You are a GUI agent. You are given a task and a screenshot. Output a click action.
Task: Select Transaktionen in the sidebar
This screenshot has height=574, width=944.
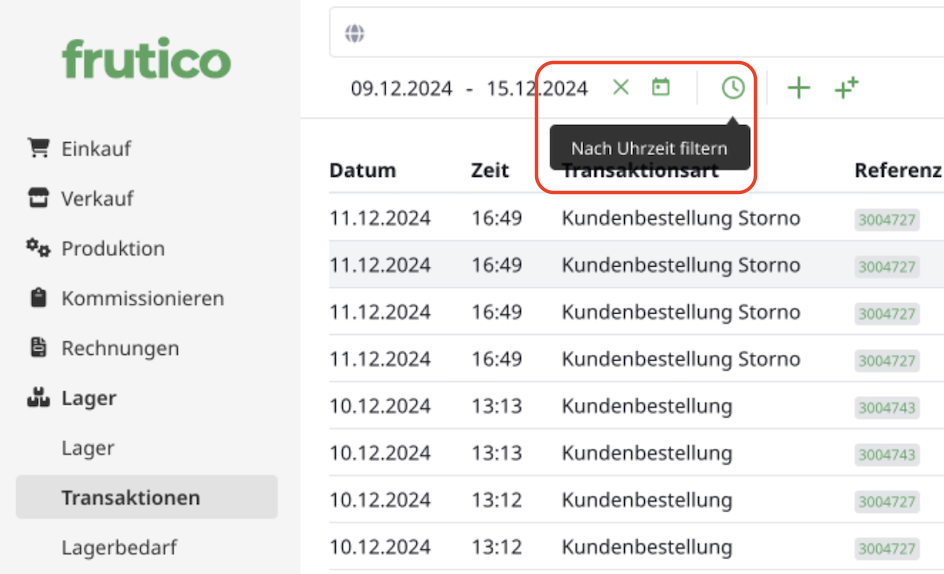(130, 498)
